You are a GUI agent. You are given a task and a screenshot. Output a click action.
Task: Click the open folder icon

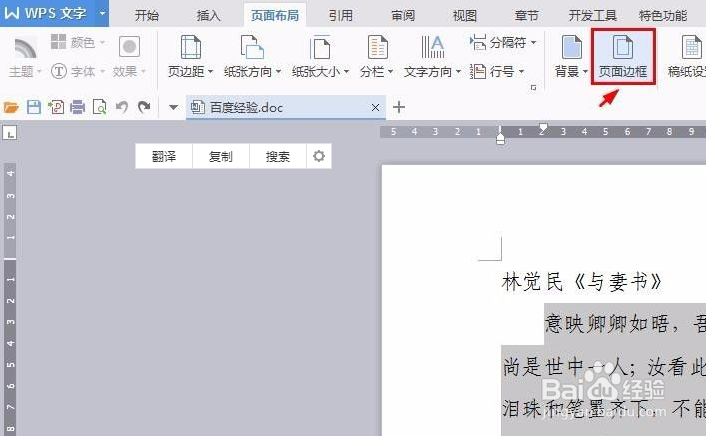(11, 107)
